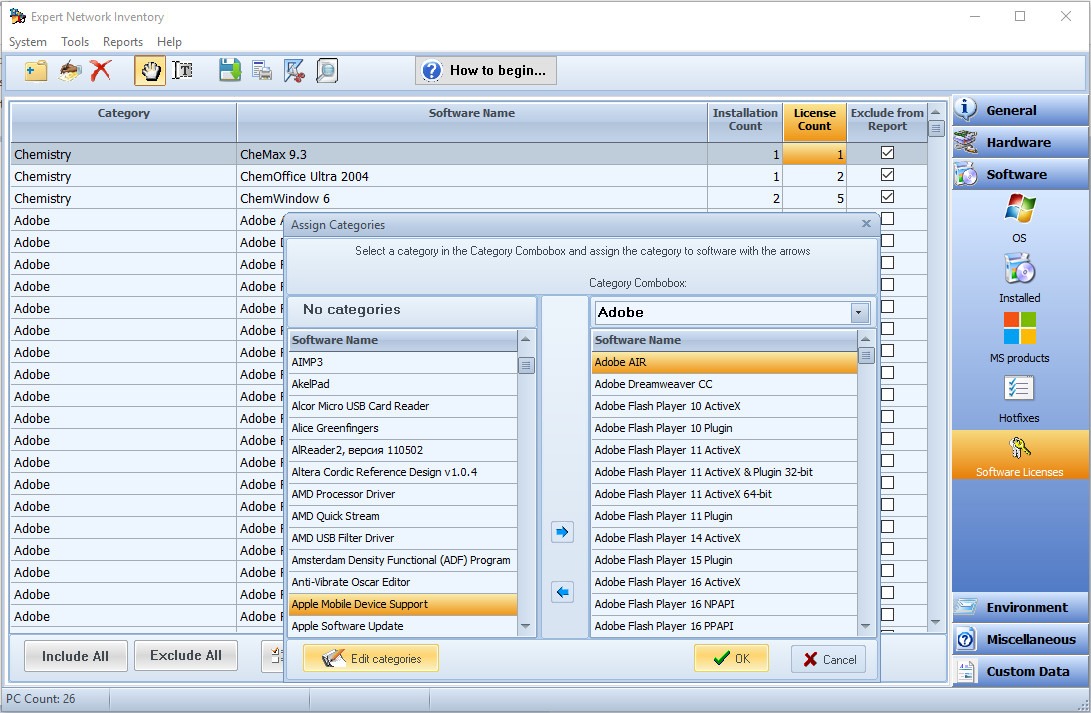The width and height of the screenshot is (1091, 713).
Task: Click down arrow of Adobe list scrollbar
Action: [866, 626]
